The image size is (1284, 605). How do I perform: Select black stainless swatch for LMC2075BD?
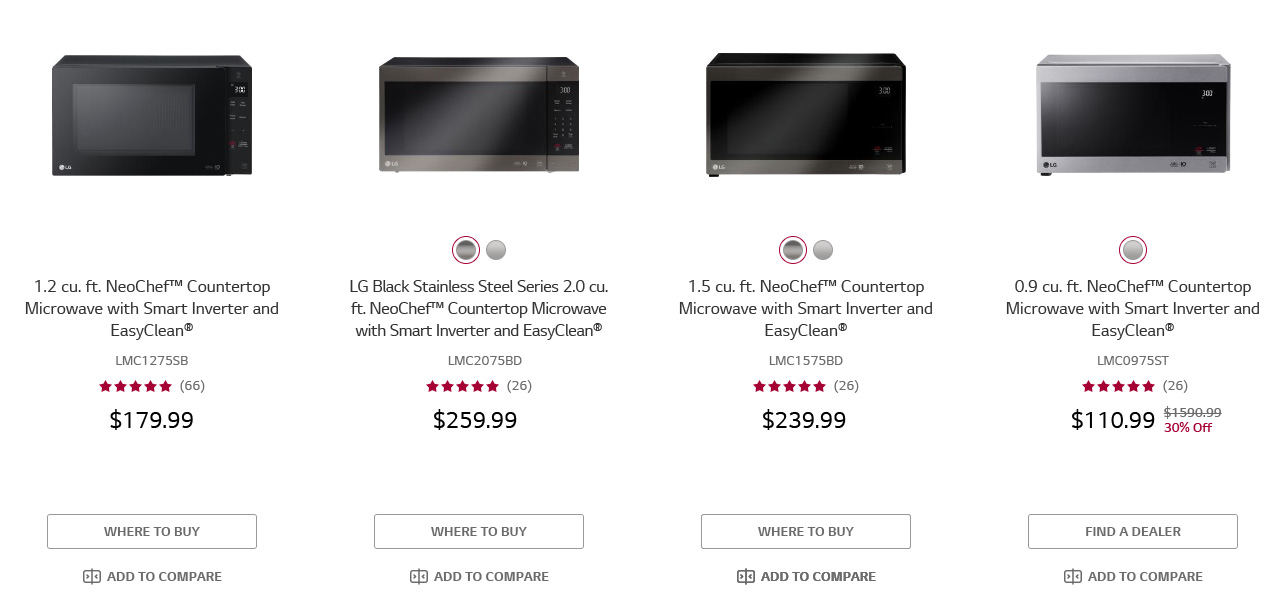tap(466, 250)
